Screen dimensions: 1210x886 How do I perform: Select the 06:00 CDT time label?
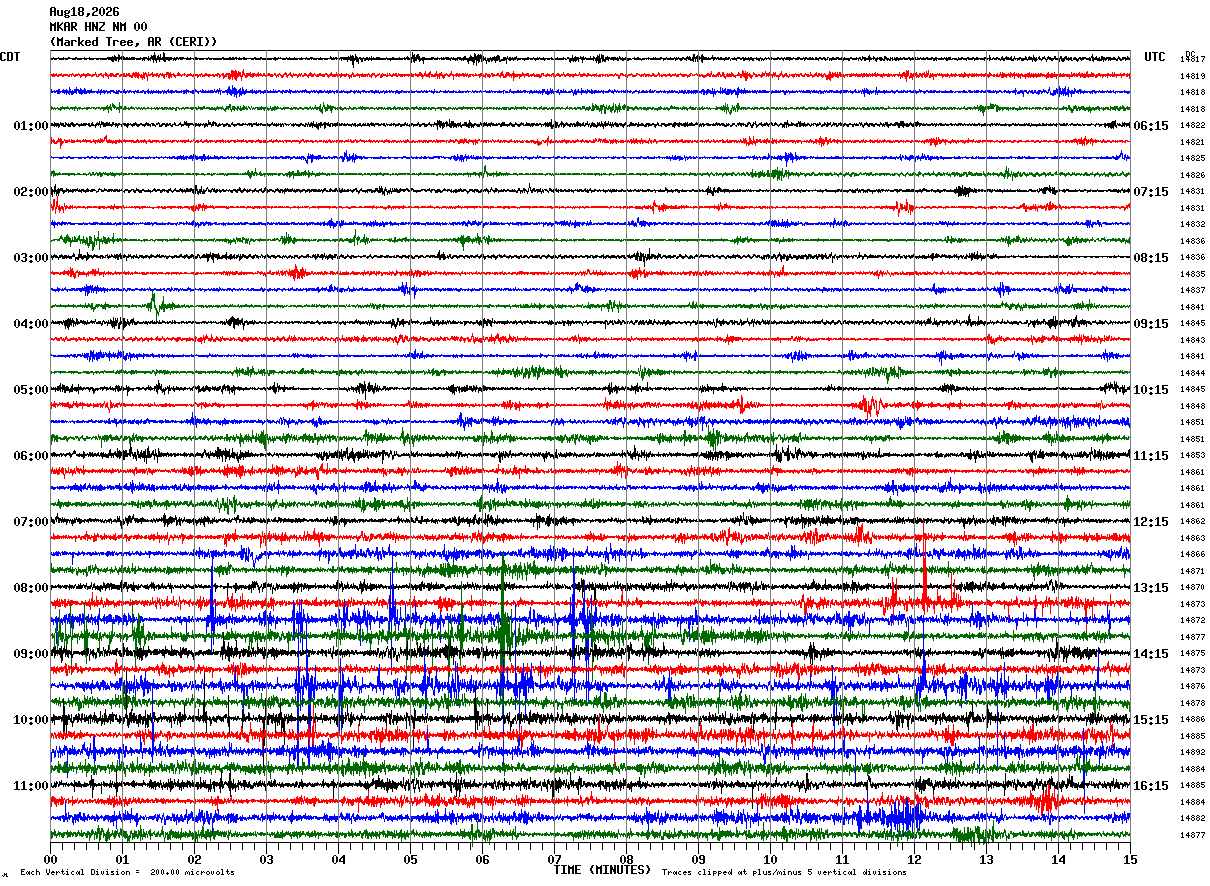[x=30, y=456]
